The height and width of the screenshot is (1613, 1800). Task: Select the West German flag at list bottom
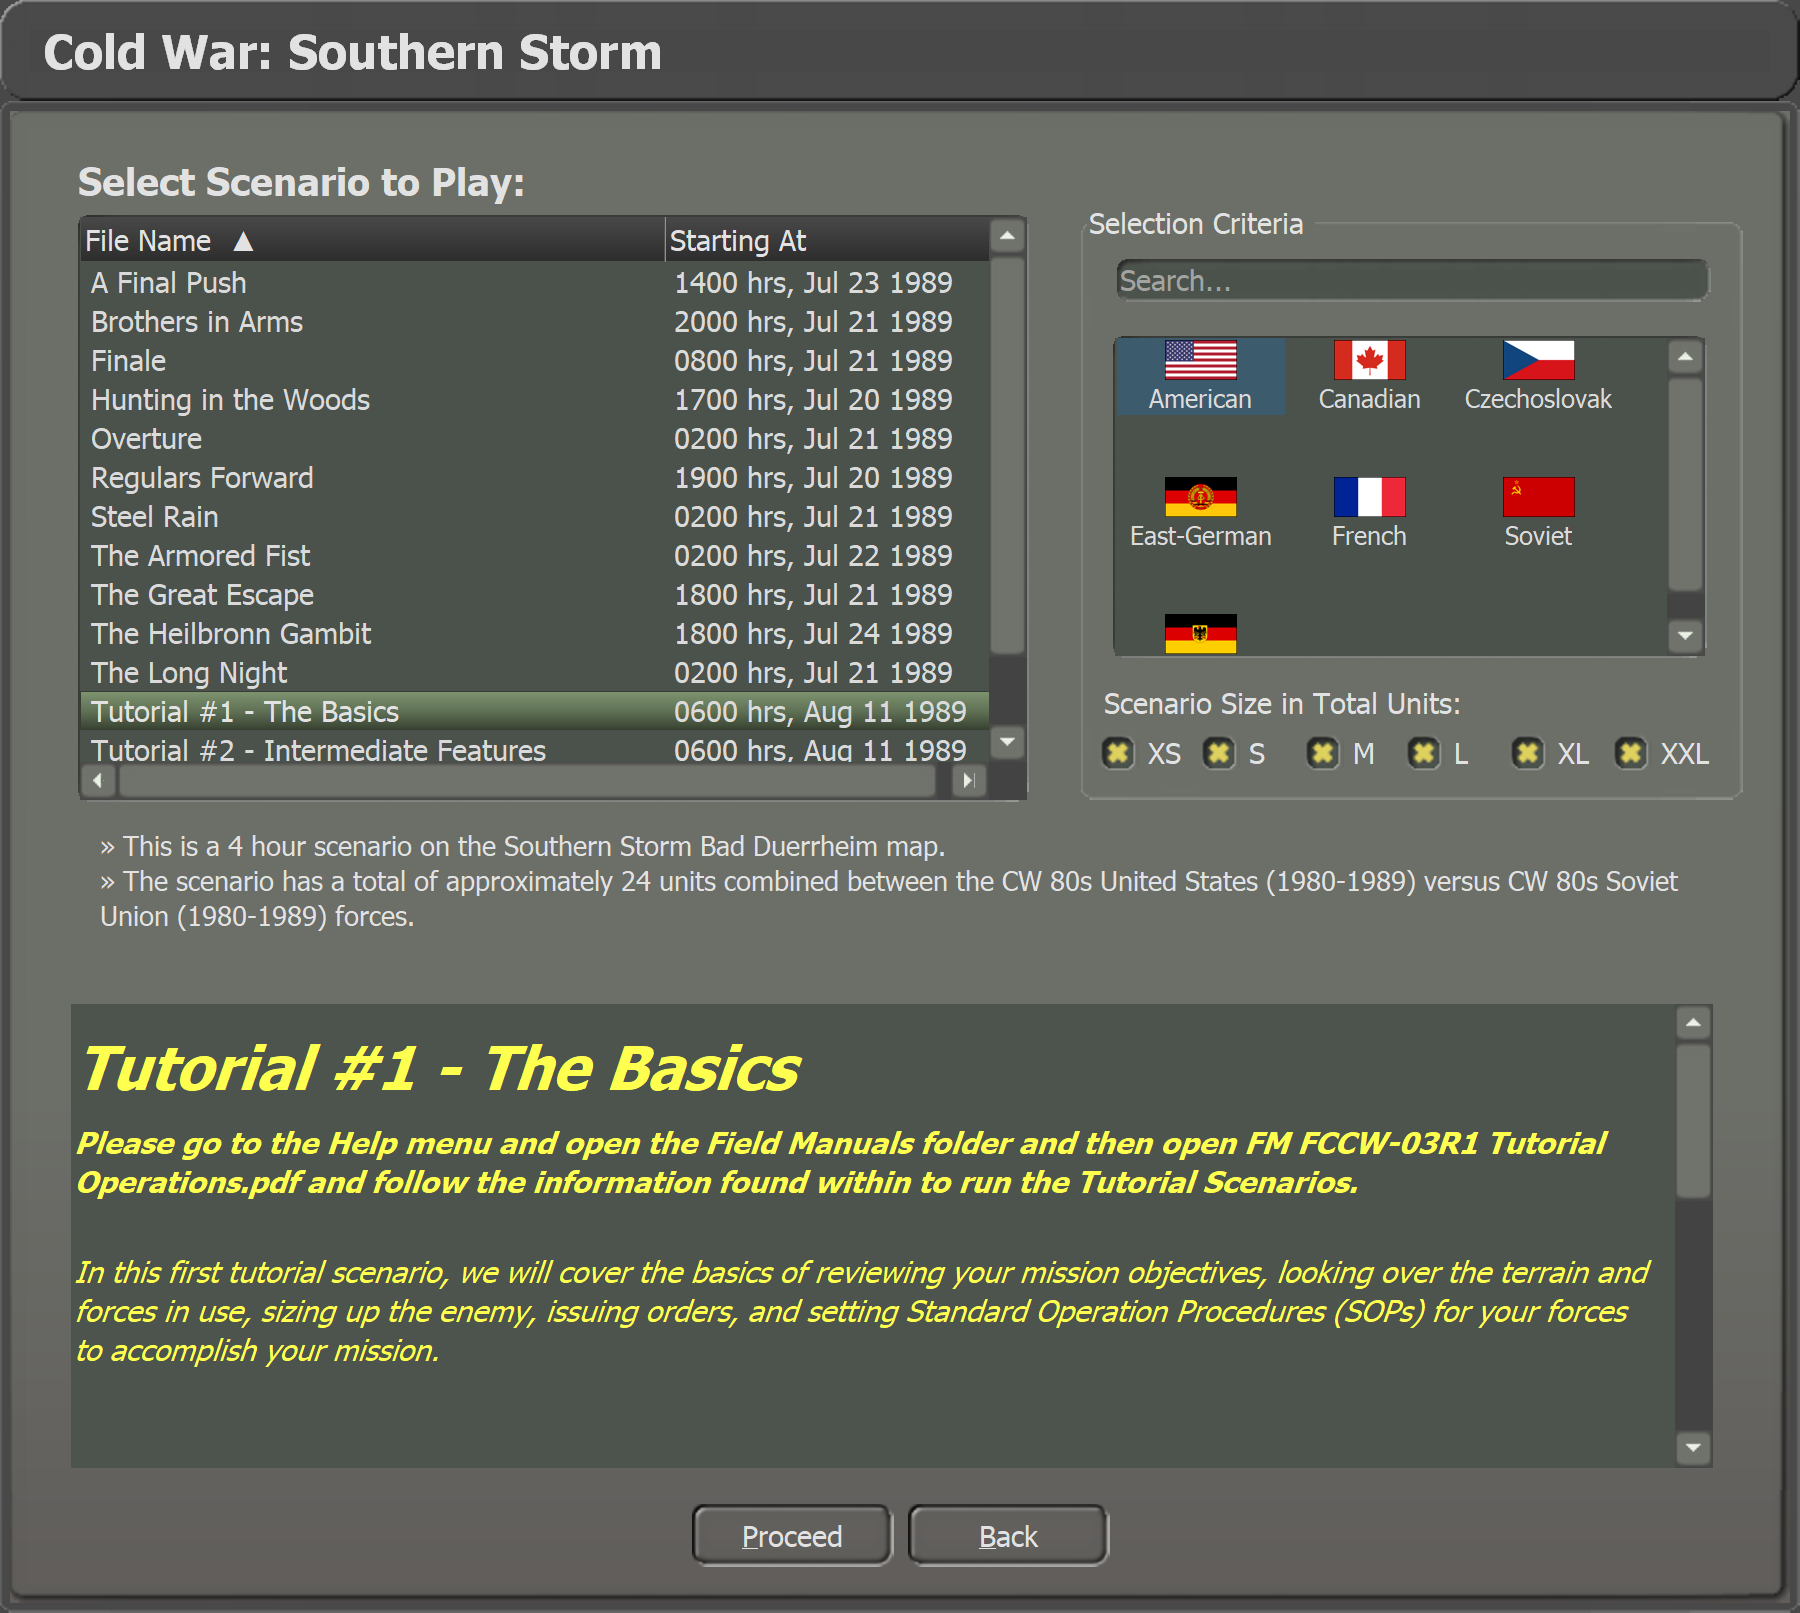pyautogui.click(x=1200, y=634)
